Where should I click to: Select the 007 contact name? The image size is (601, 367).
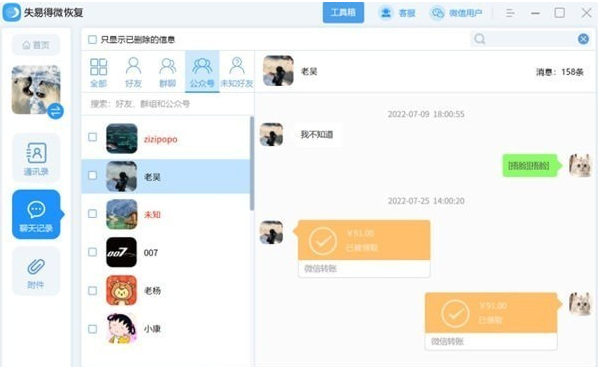[151, 253]
